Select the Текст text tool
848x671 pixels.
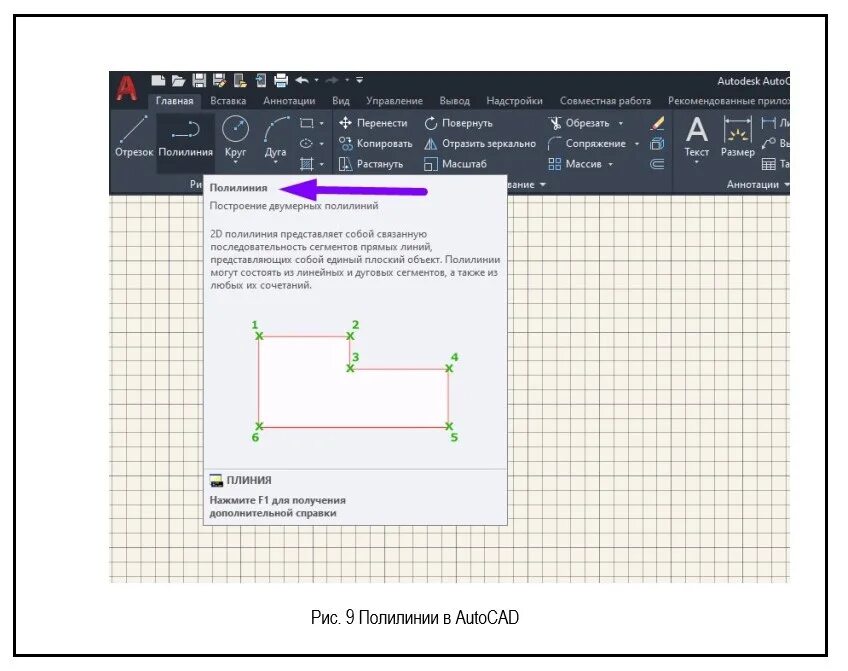click(697, 135)
